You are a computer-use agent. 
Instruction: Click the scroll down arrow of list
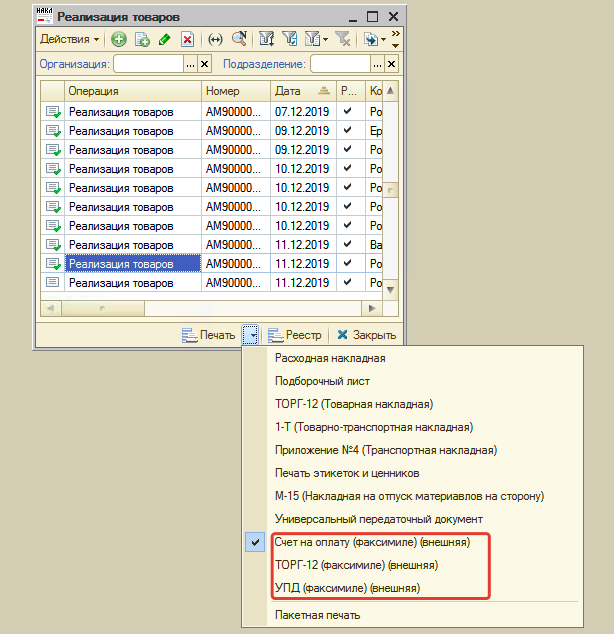(x=390, y=290)
